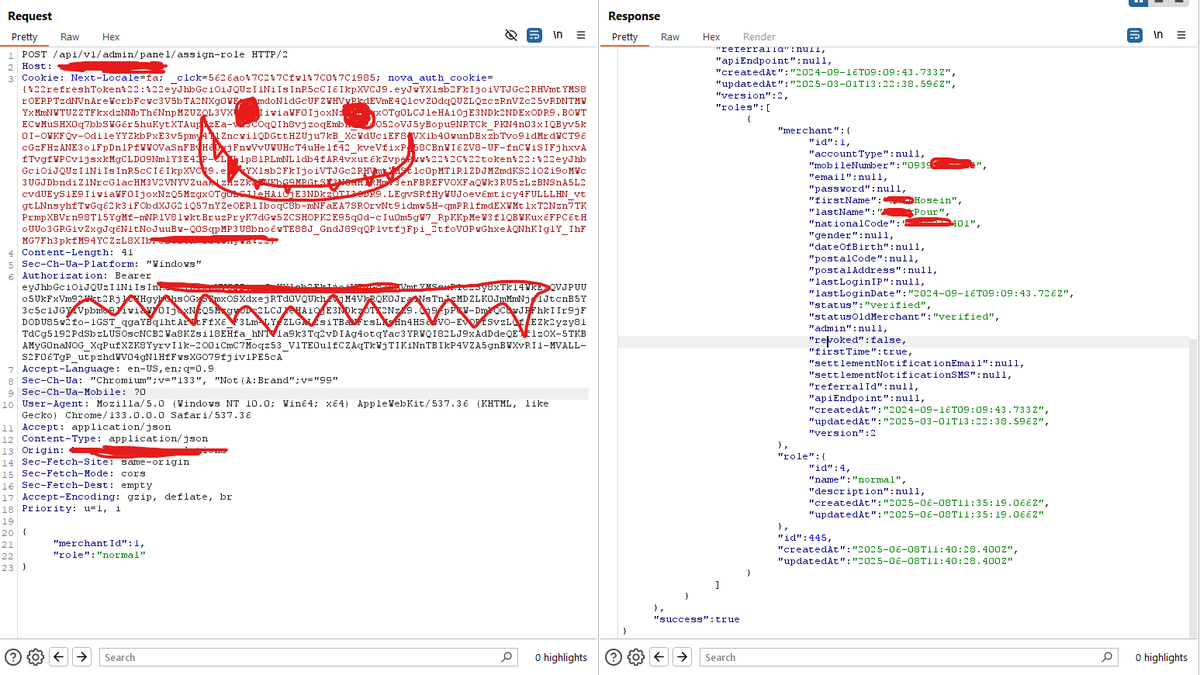Toggle hide non-printable eye icon in Request
Screen dimensions: 1200x675
(x=511, y=36)
